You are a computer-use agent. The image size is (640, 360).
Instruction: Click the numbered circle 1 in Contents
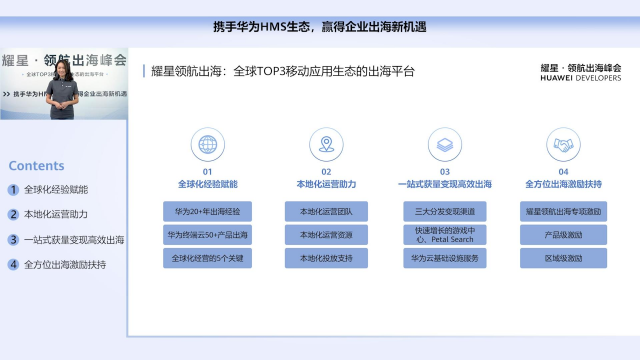click(13, 190)
